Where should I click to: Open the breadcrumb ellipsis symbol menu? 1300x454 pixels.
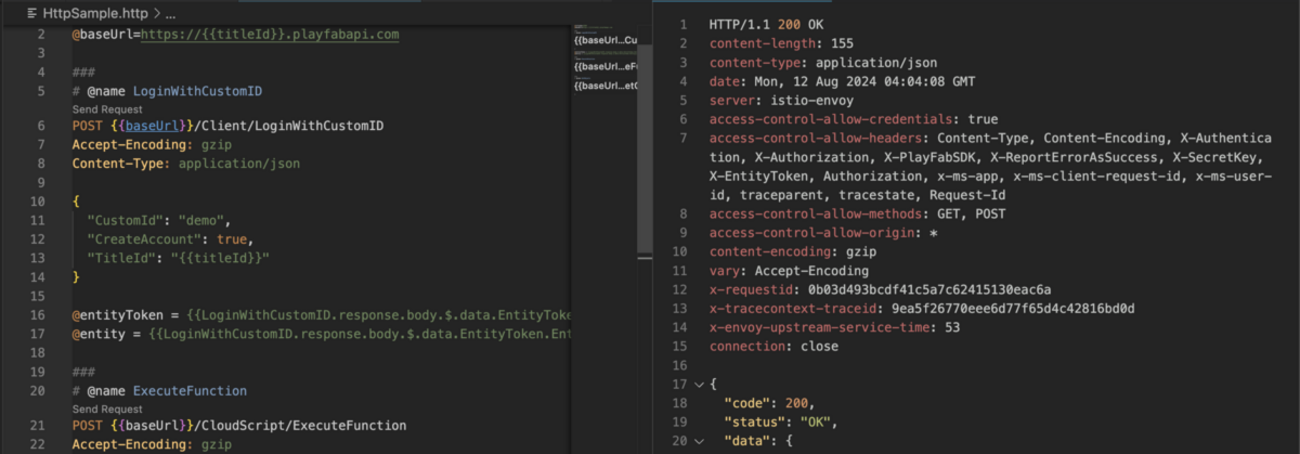coord(169,14)
